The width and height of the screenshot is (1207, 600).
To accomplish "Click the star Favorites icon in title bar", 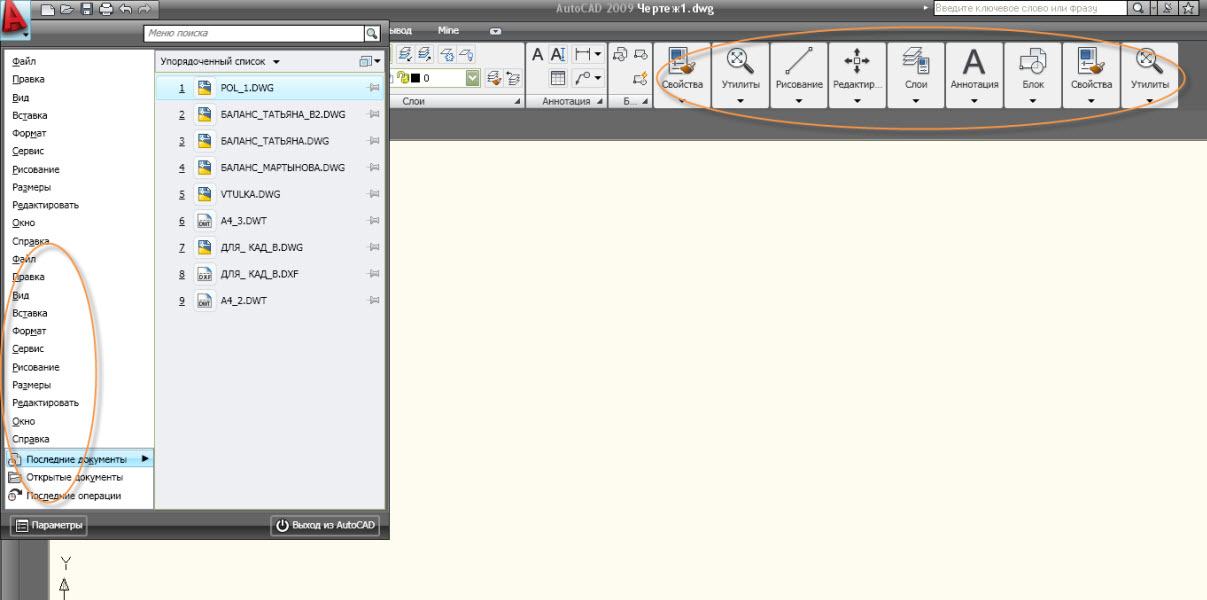I will tap(1188, 8).
